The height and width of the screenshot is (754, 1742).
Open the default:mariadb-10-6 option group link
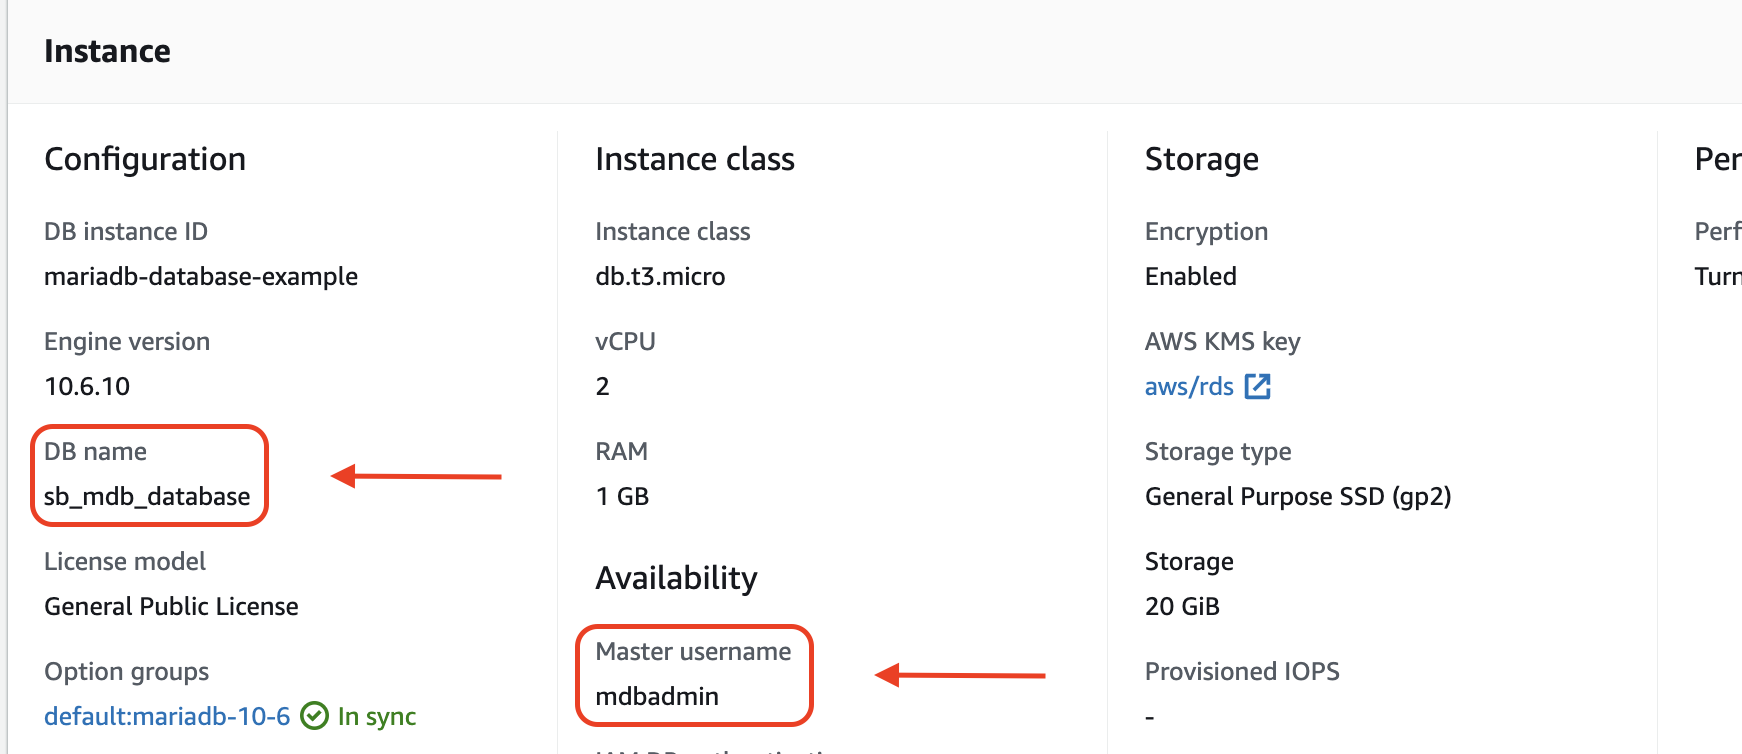click(x=167, y=716)
